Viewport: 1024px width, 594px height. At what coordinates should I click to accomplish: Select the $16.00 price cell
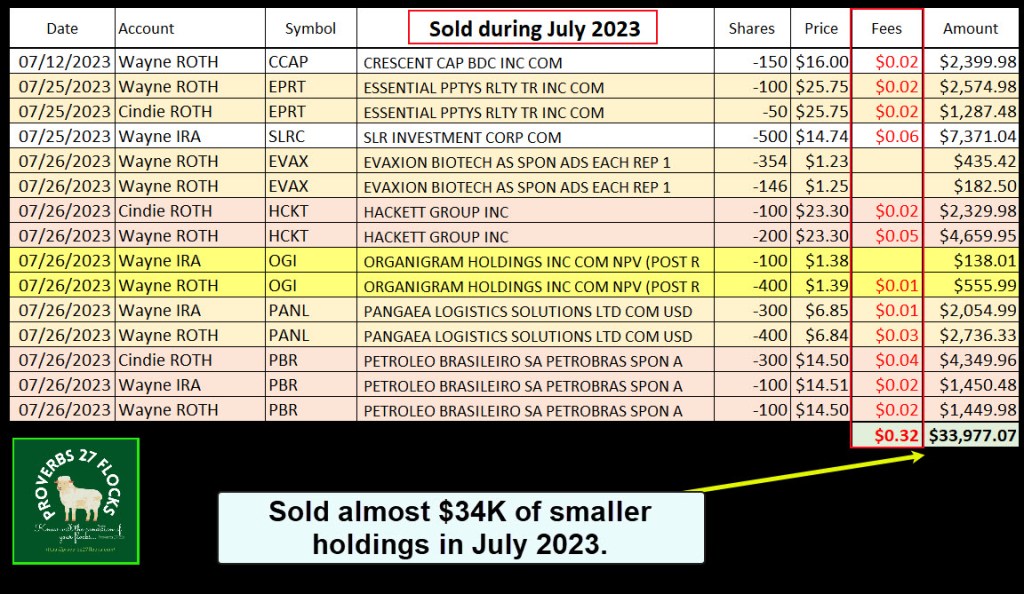point(820,62)
